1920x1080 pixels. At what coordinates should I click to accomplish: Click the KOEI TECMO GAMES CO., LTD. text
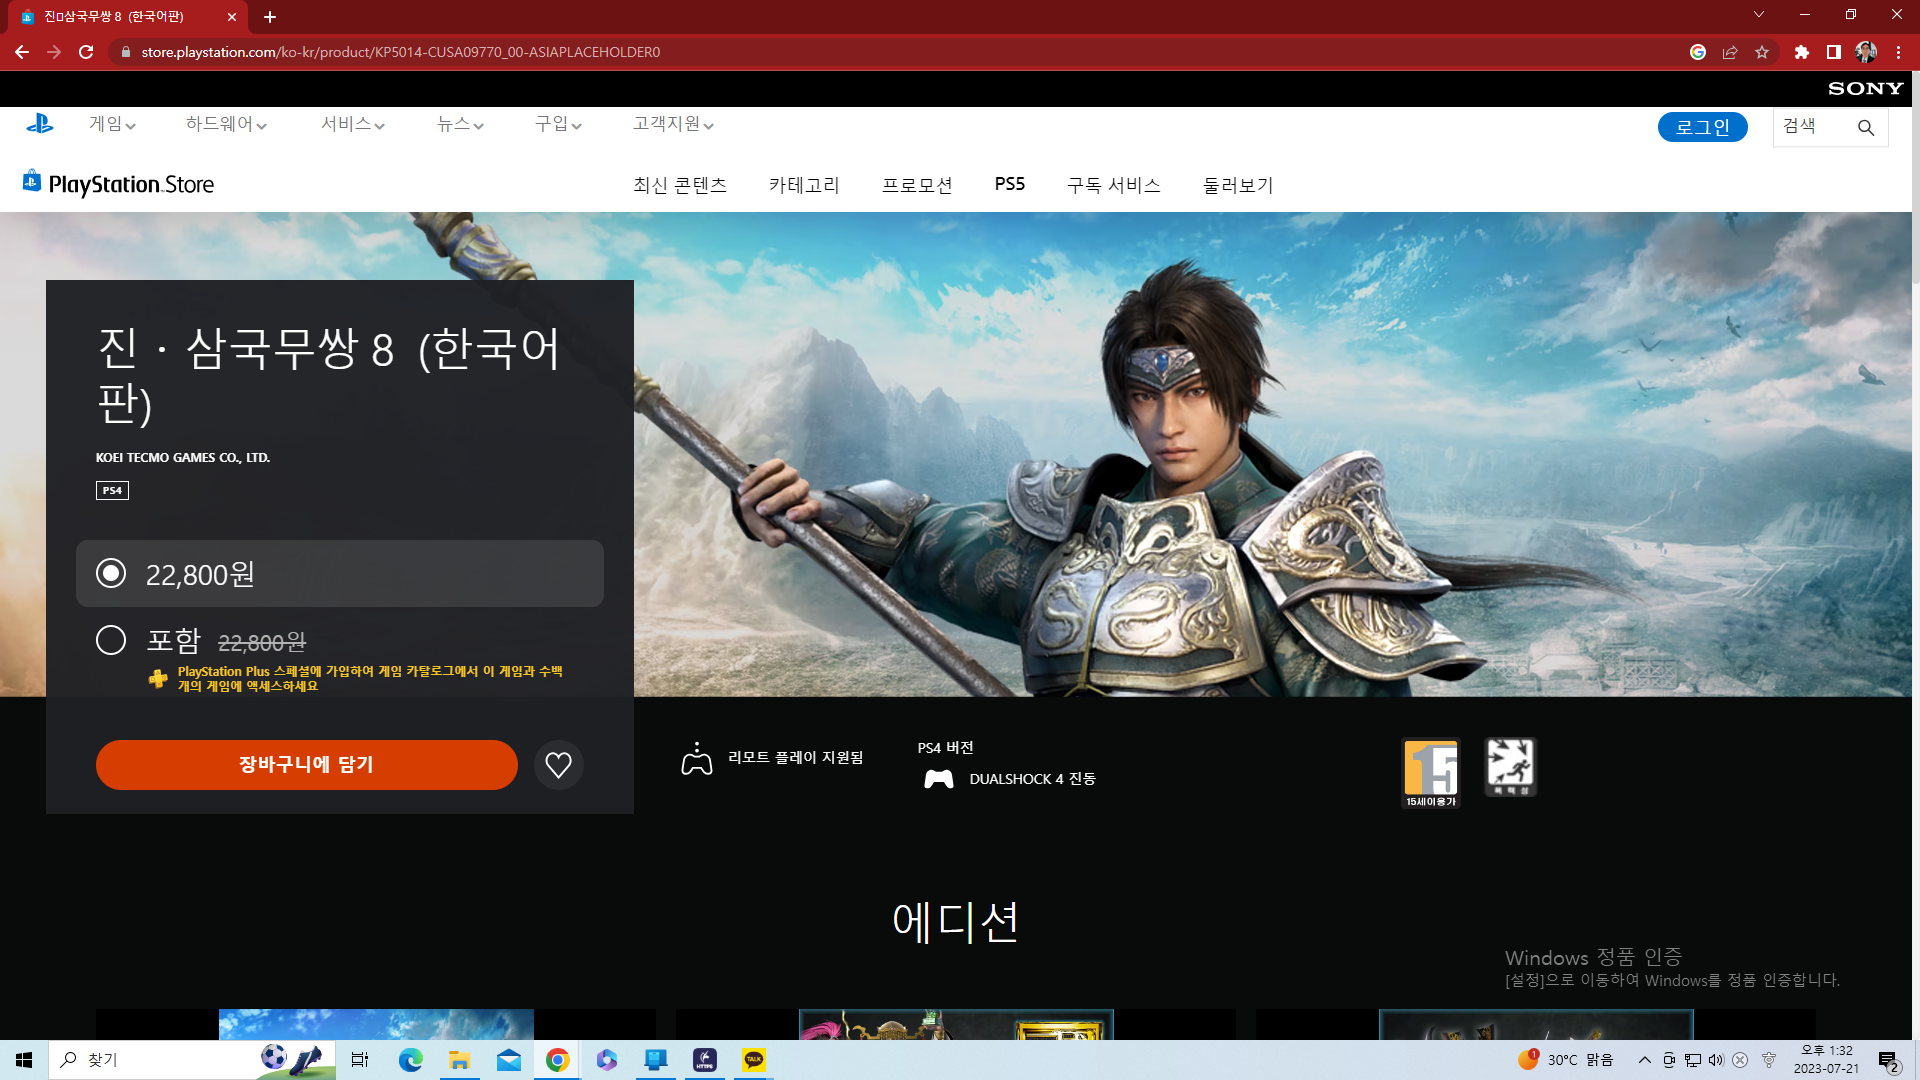183,458
